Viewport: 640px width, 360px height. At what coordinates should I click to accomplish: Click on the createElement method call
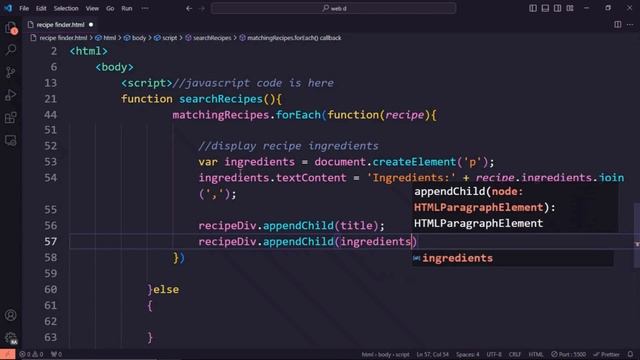[414, 162]
